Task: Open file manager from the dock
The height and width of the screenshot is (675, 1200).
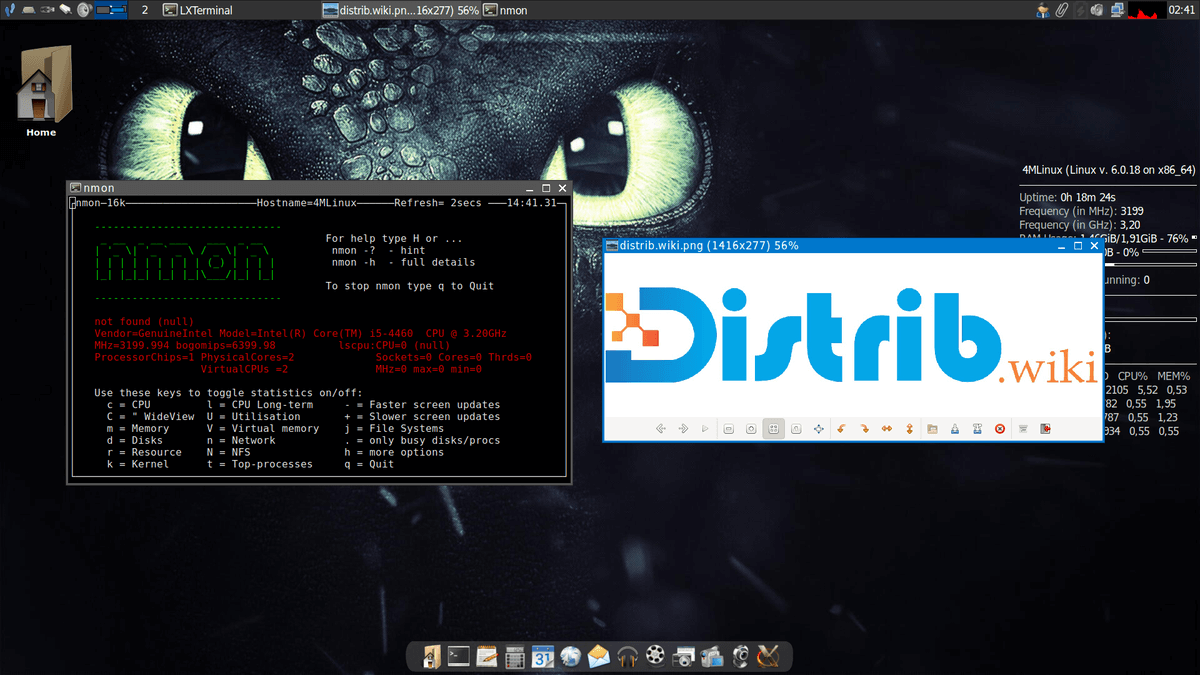Action: 431,657
